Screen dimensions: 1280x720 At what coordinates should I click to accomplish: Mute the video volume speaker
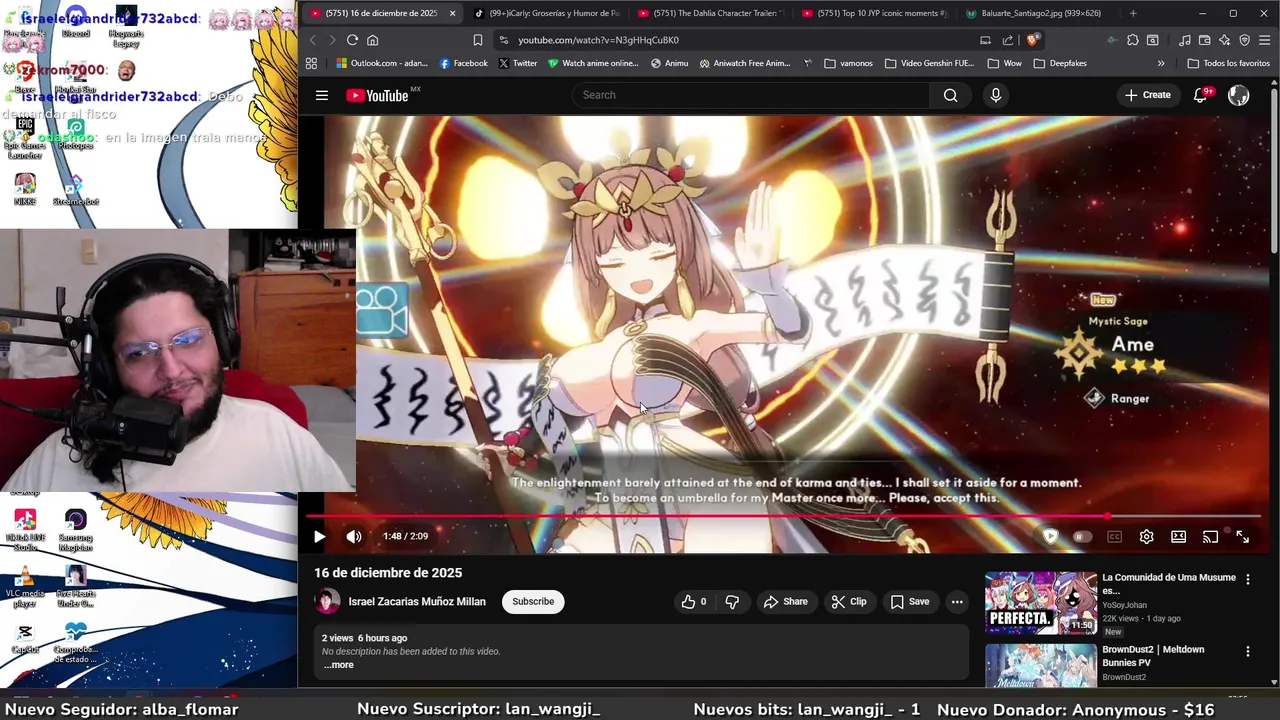point(354,537)
